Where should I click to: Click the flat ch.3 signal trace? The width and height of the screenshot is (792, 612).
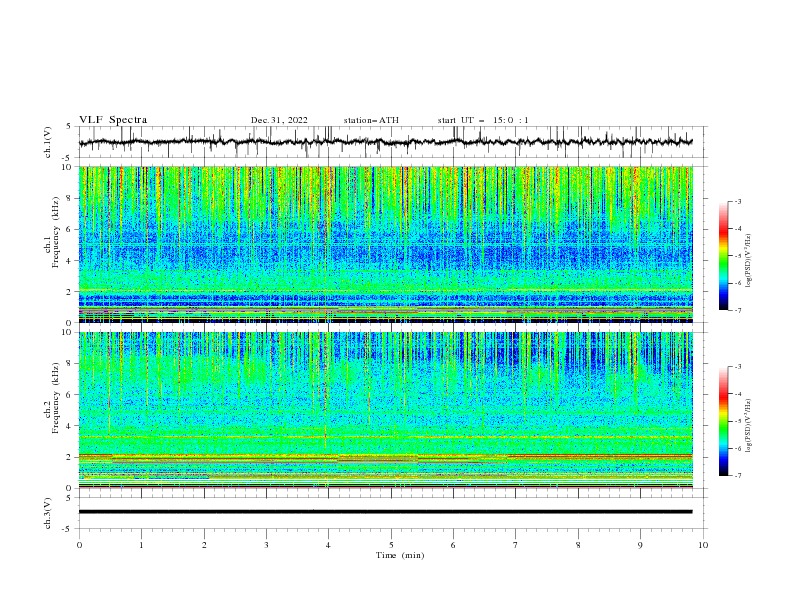coord(385,512)
